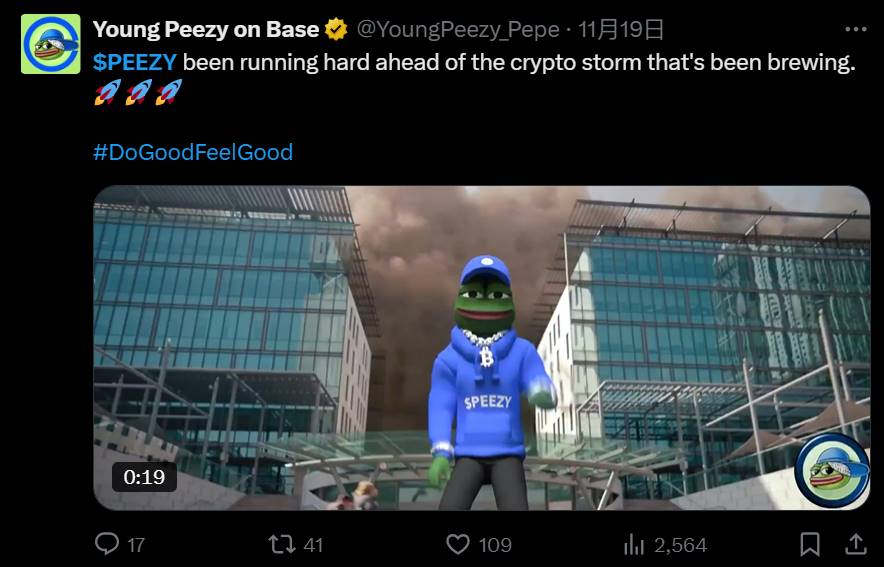The width and height of the screenshot is (884, 567).
Task: Repost this tweet with retweet icon
Action: coord(281,544)
